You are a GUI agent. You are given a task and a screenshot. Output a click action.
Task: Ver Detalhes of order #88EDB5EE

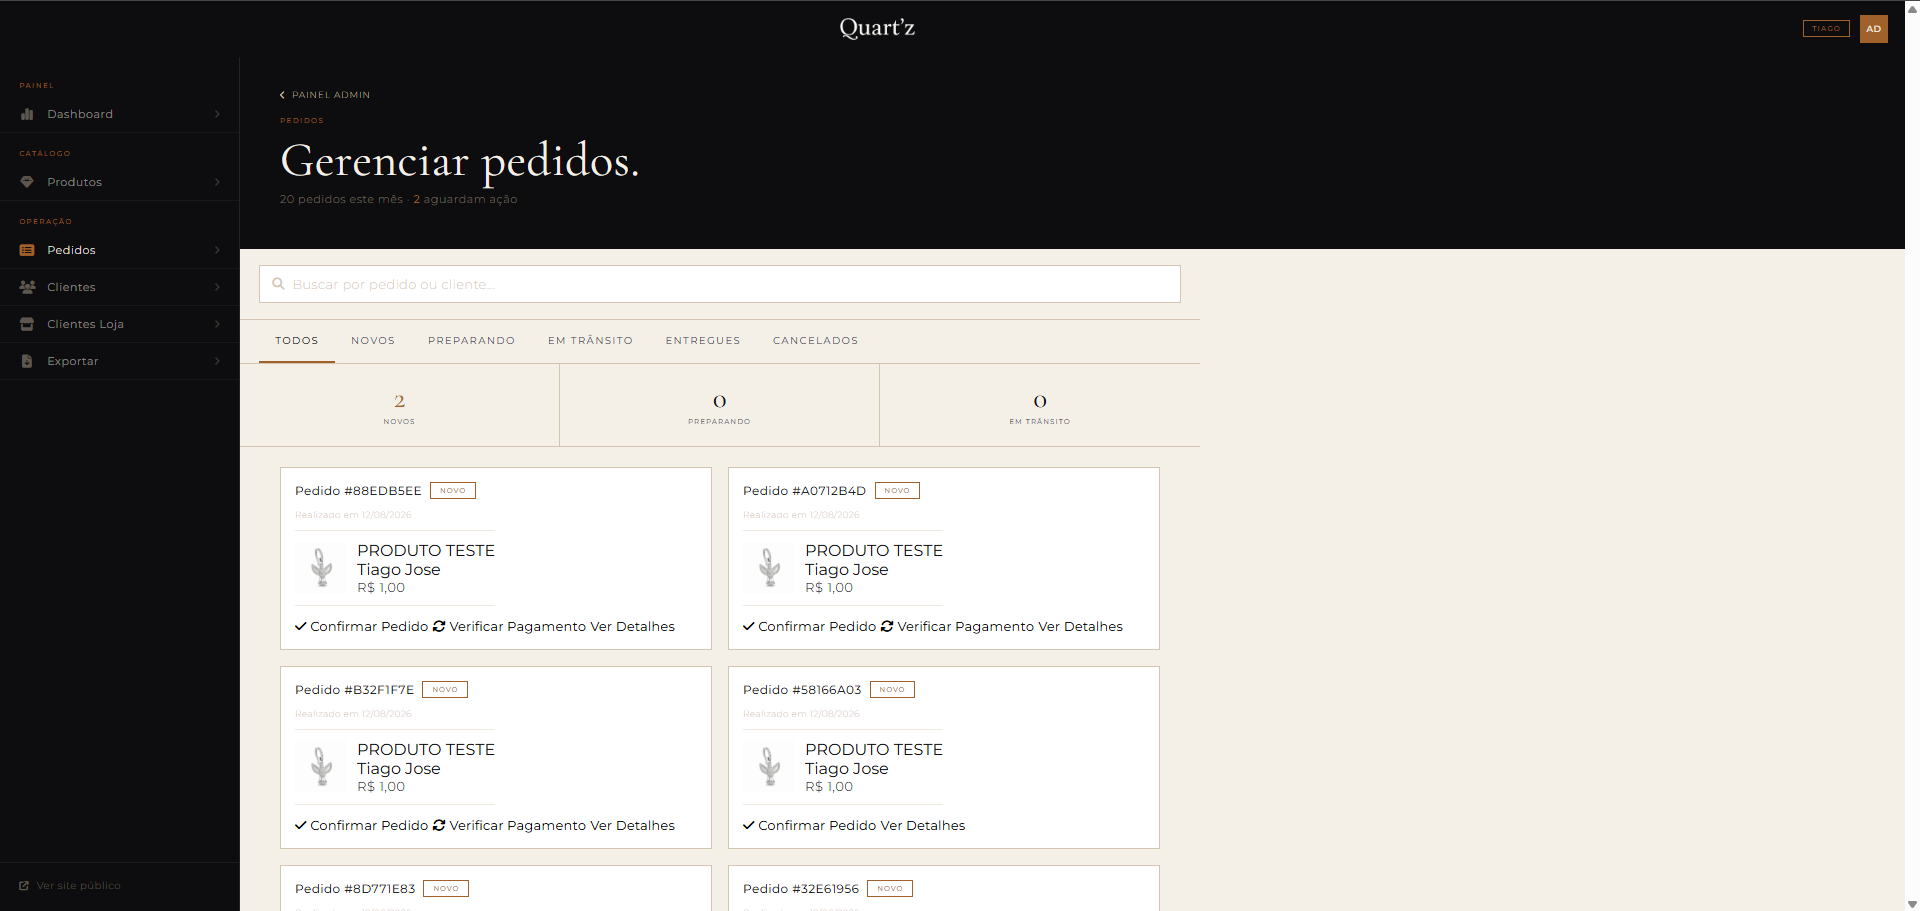(x=633, y=626)
